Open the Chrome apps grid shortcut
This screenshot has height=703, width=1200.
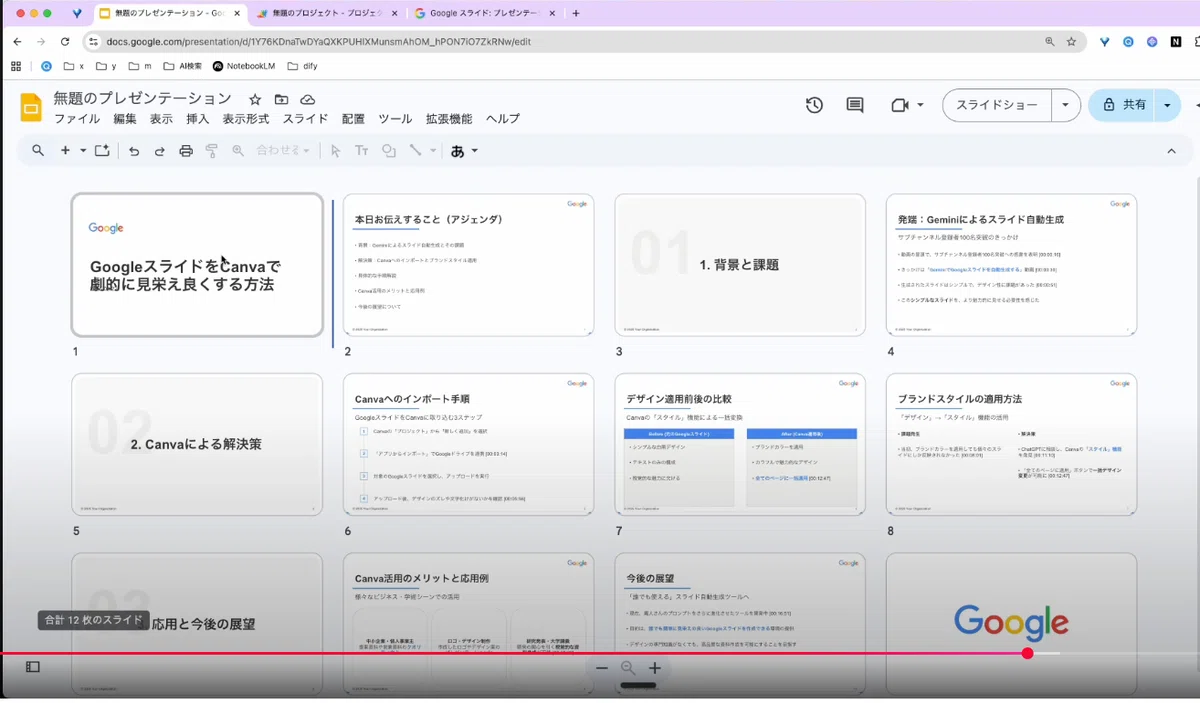(x=16, y=66)
